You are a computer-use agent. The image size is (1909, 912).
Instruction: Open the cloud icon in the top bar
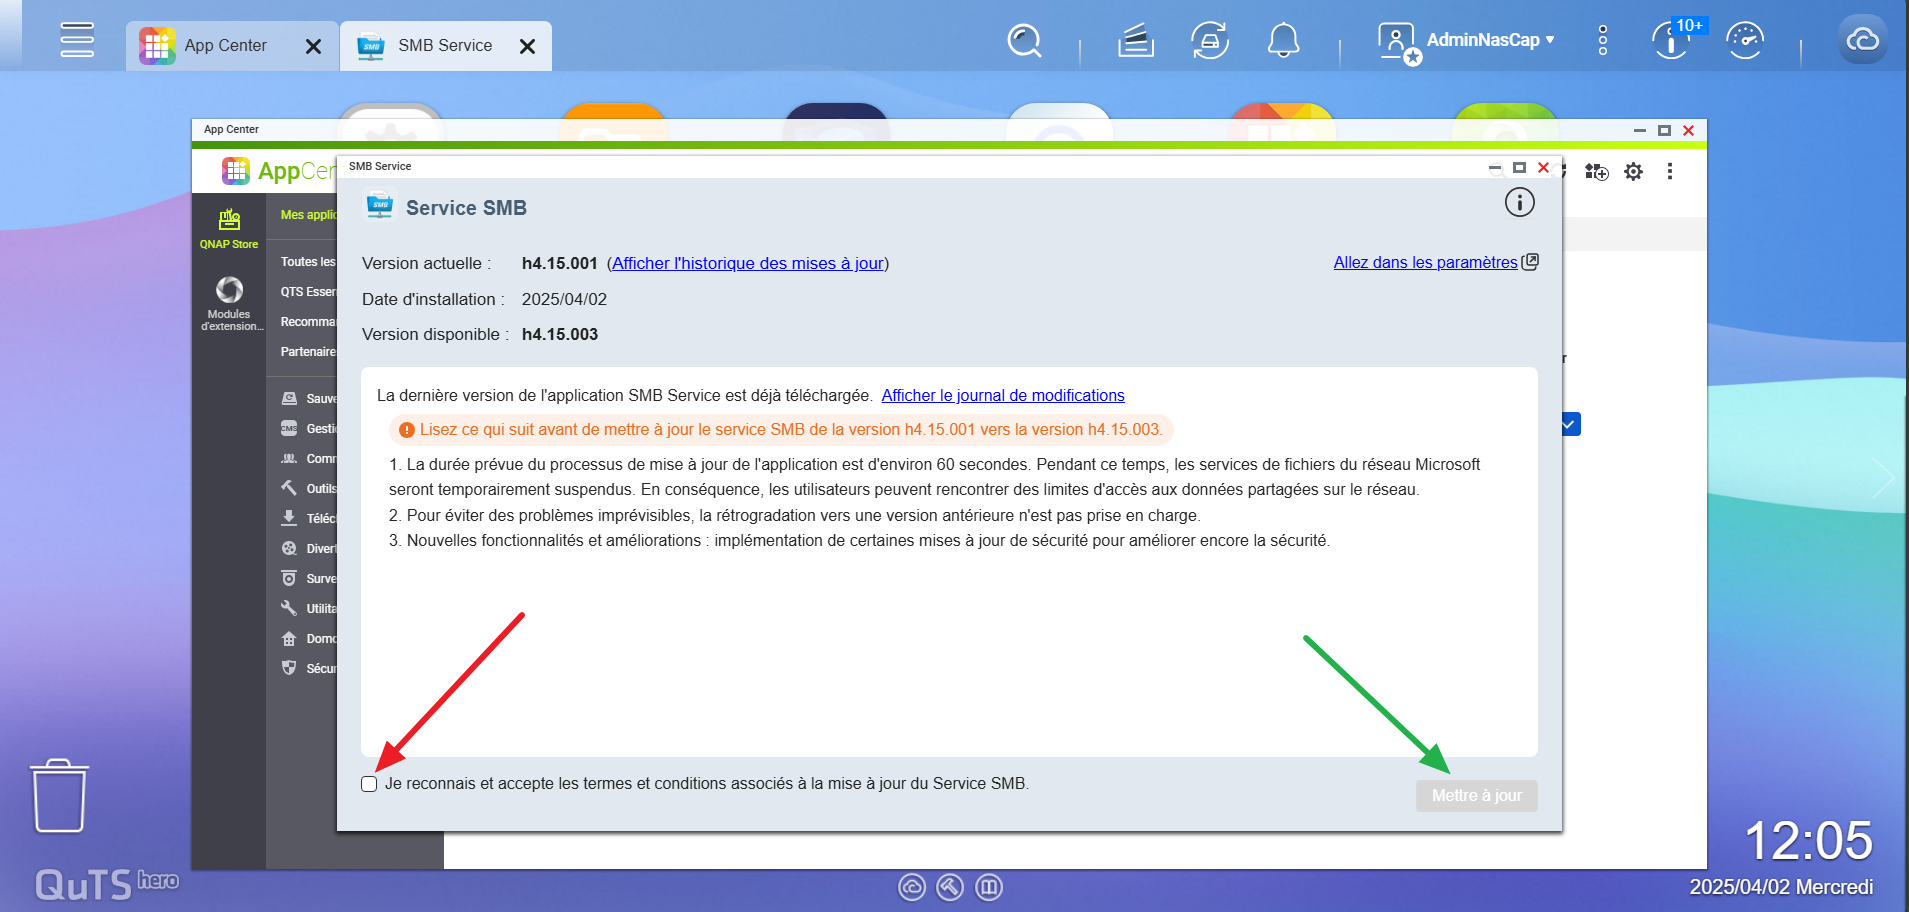1862,40
